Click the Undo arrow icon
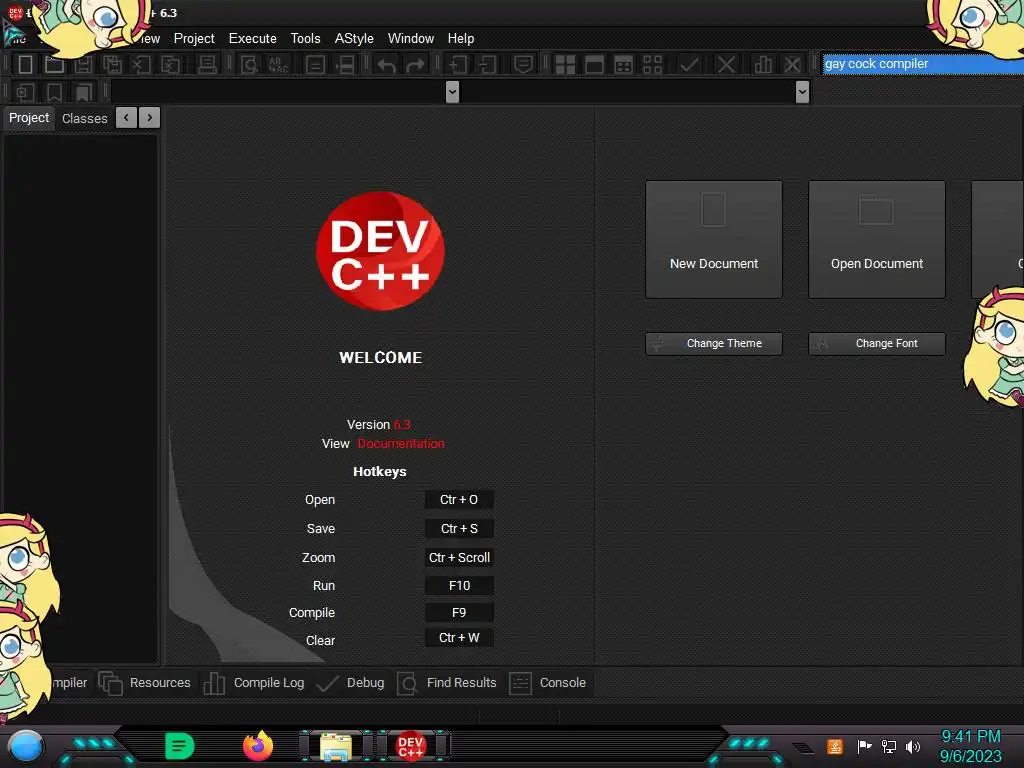 [386, 64]
